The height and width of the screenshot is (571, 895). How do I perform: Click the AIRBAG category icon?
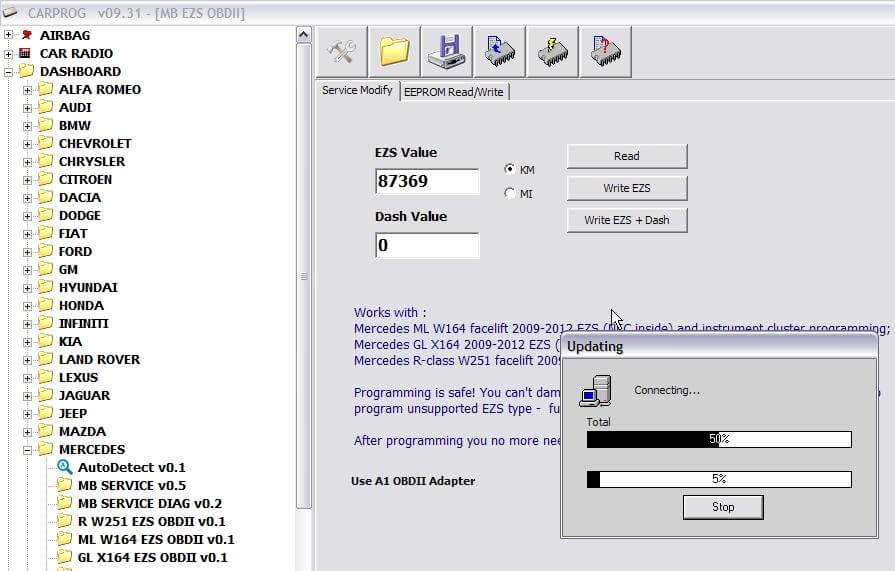click(26, 35)
